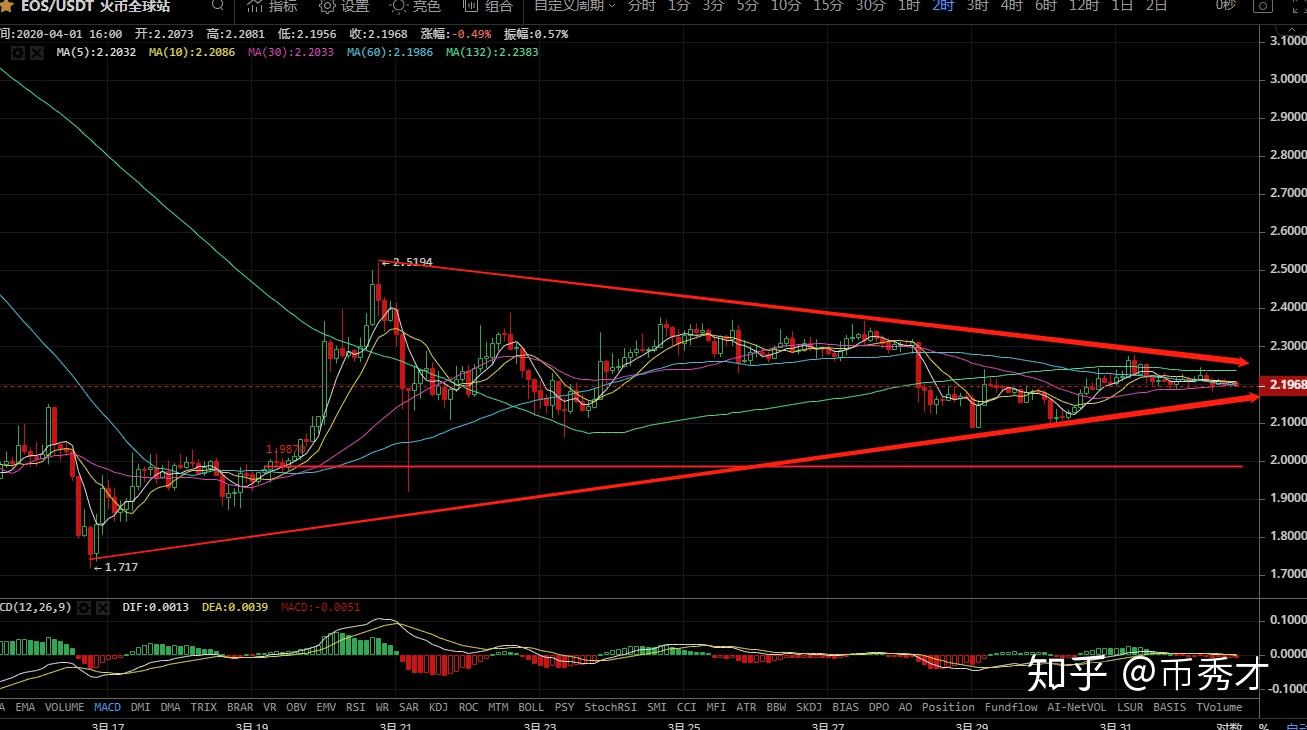The height and width of the screenshot is (730, 1307).
Task: Toggle the VOLUME indicator
Action: coord(64,707)
